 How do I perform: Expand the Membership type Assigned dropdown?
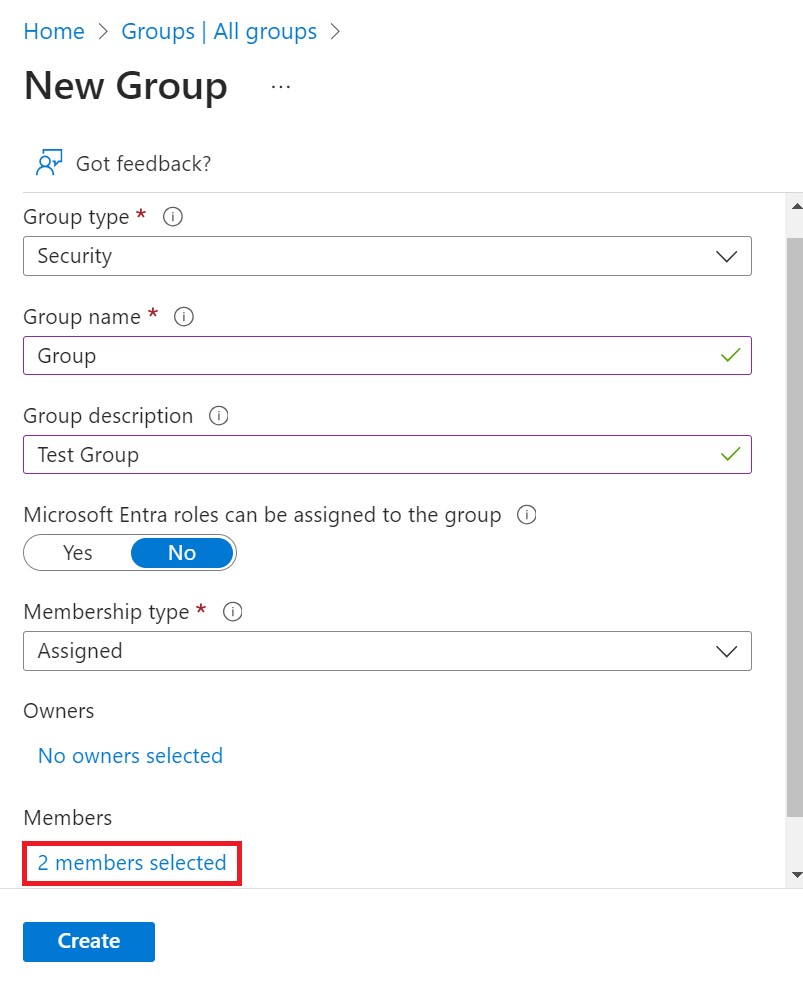pos(387,651)
